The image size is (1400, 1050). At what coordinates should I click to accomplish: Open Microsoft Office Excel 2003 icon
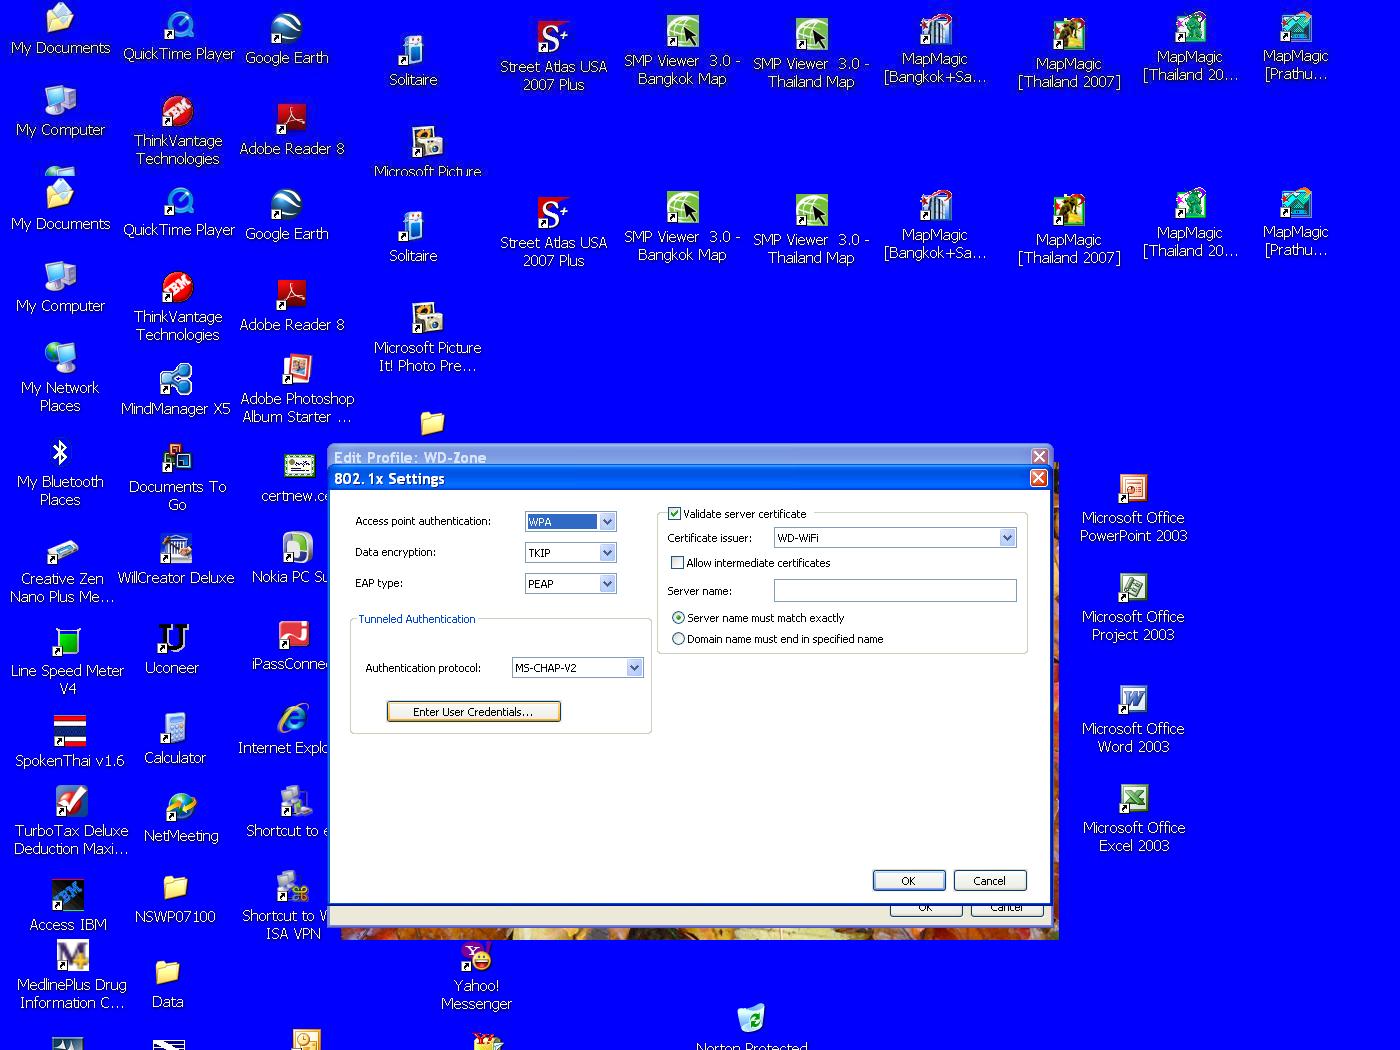click(1134, 799)
